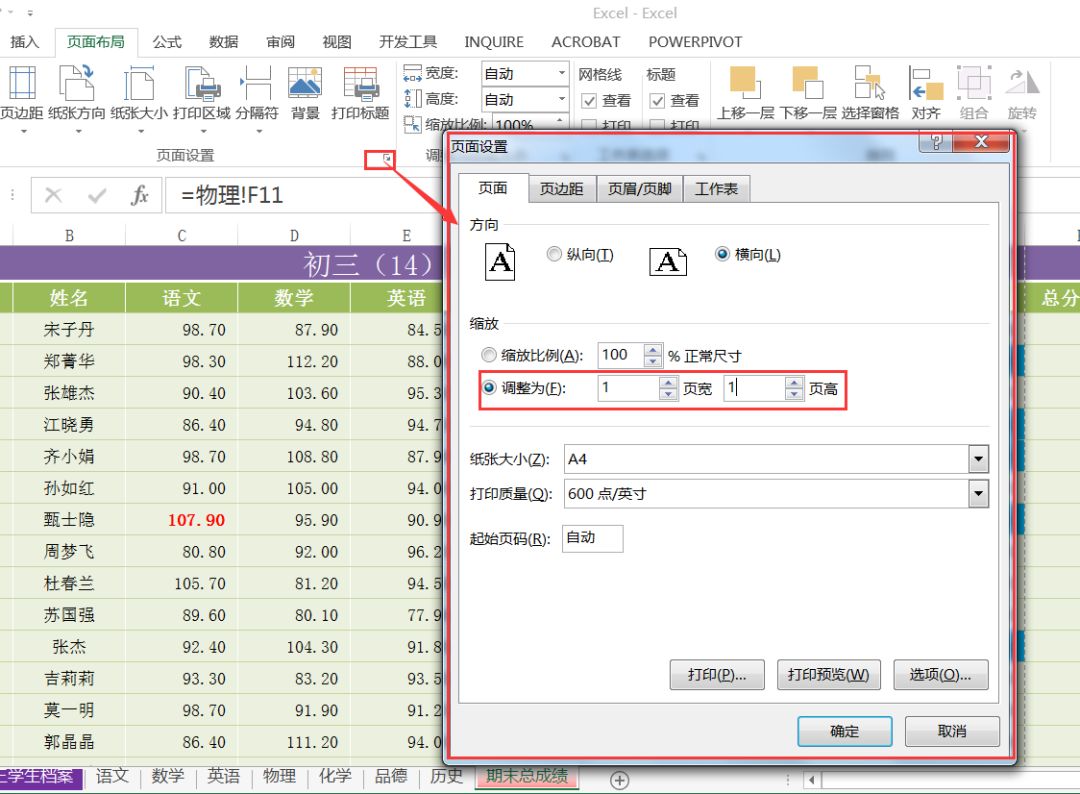The width and height of the screenshot is (1080, 794).
Task: Click the formula bar showing =物理!F11
Action: coord(303,196)
